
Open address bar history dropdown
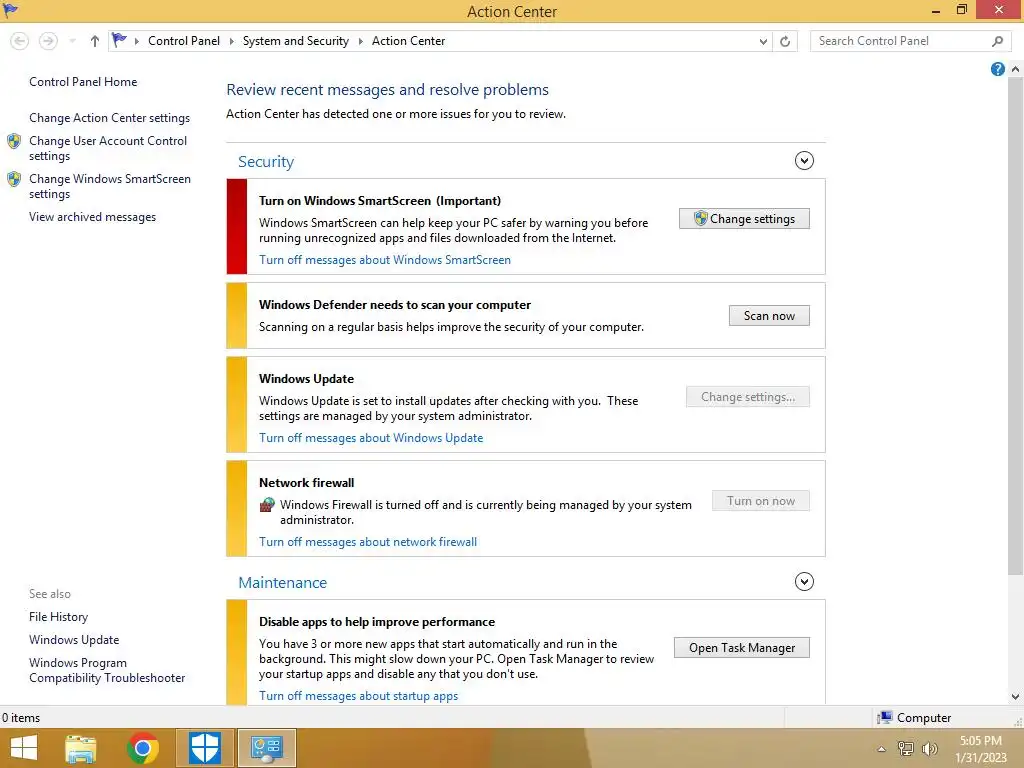(x=763, y=41)
